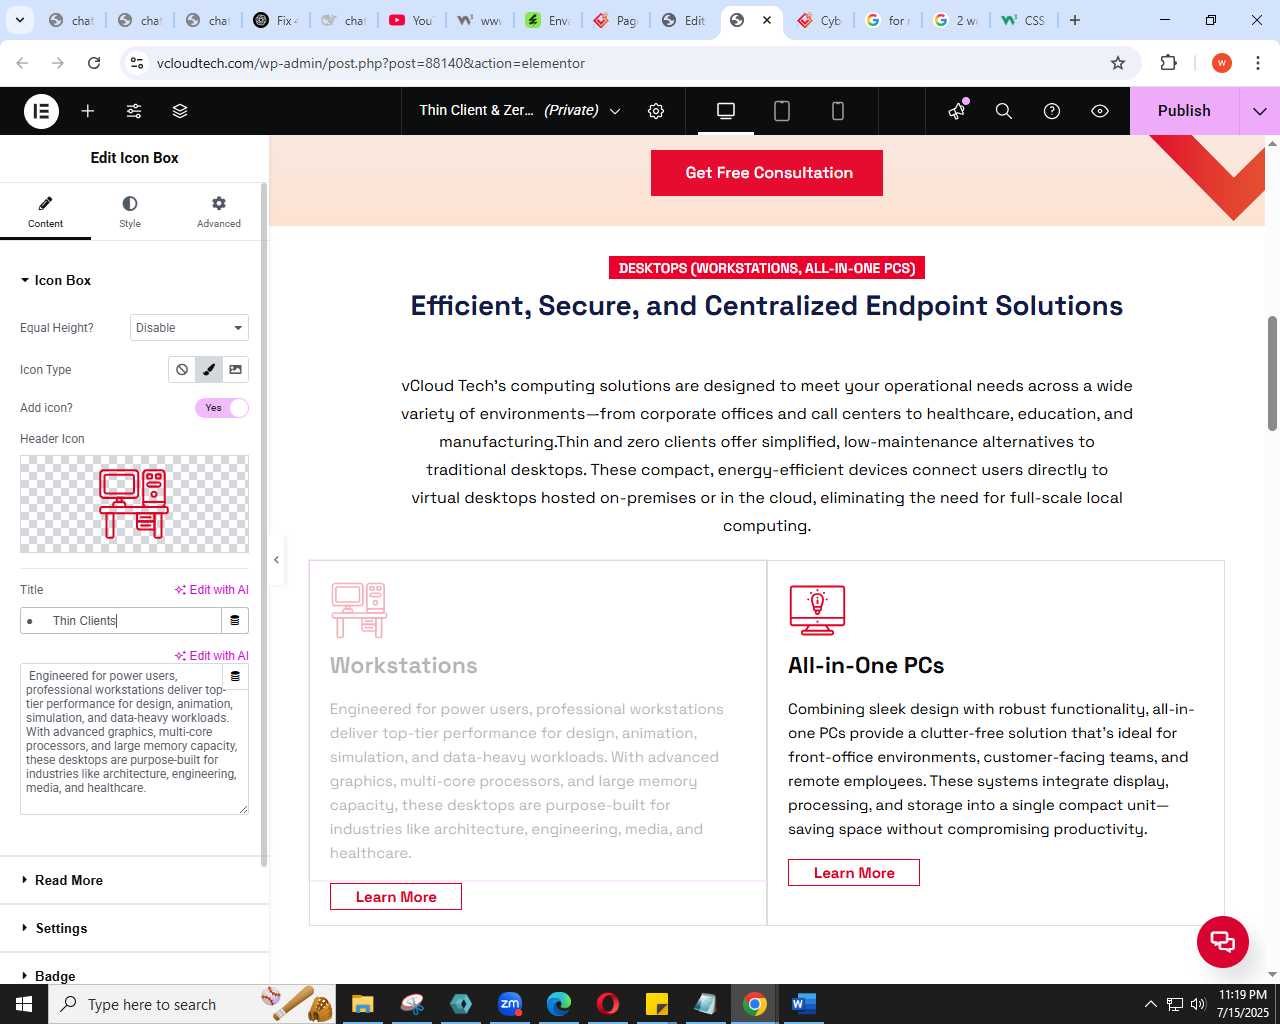The height and width of the screenshot is (1024, 1280).
Task: Open the Elementor main menu logo
Action: [x=41, y=111]
